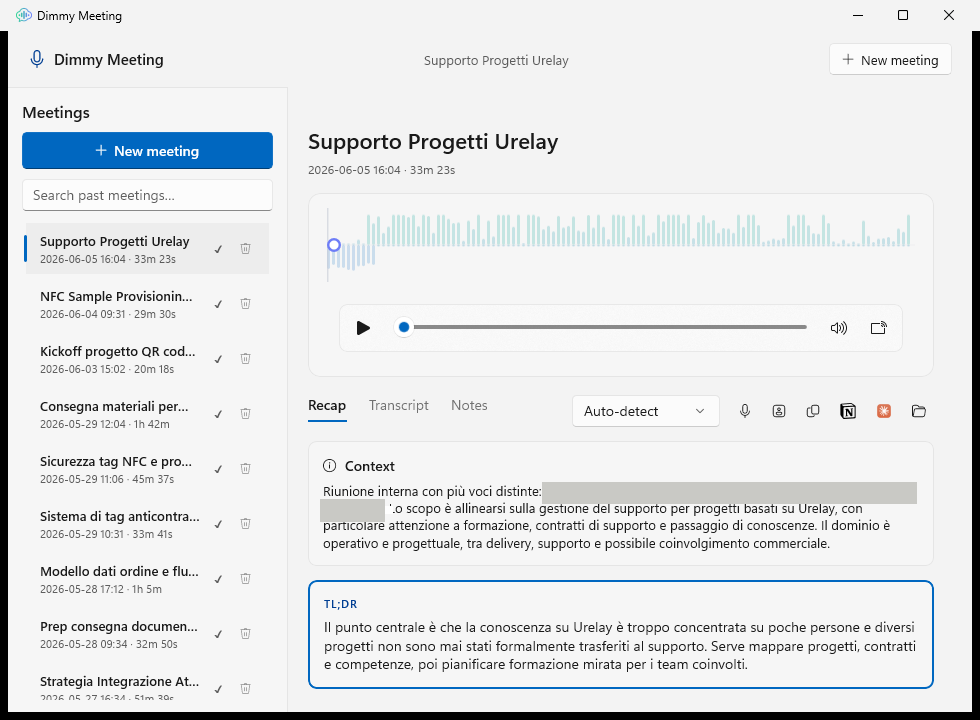Open the Consegna materiali per... meeting

[x=148, y=414]
